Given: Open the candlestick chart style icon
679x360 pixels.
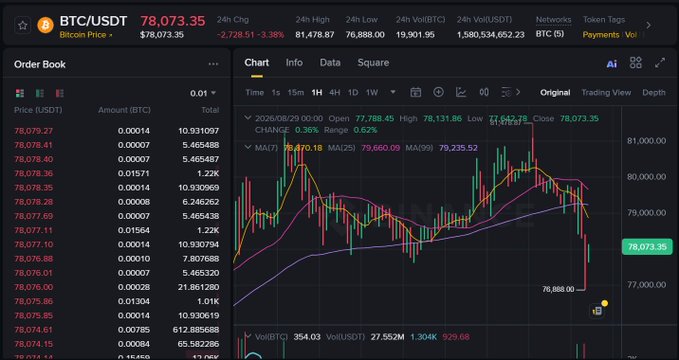Looking at the screenshot, I should [x=484, y=92].
